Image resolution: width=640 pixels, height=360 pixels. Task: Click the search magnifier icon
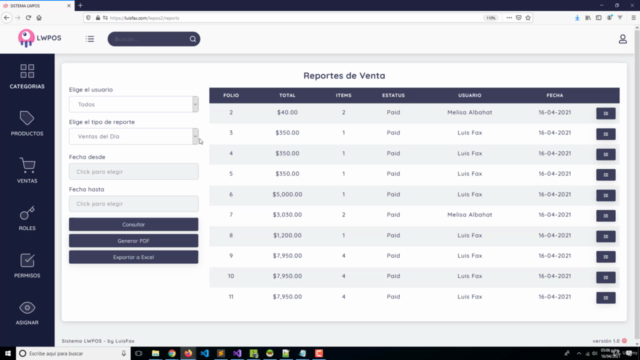tap(193, 39)
